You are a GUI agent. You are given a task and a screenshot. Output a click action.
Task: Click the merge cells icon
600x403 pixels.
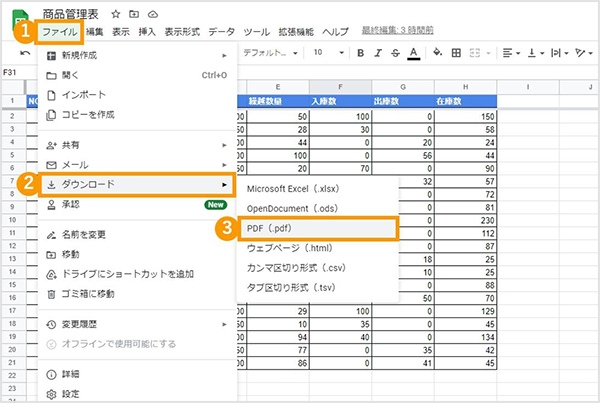[474, 53]
